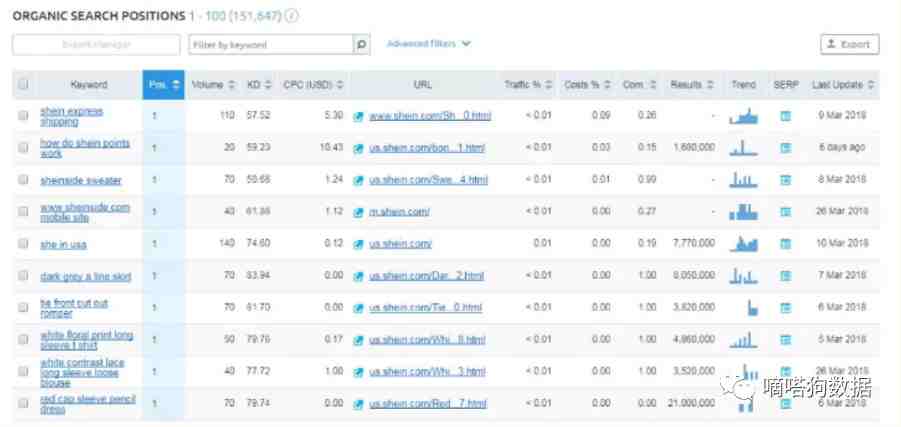Image resolution: width=901 pixels, height=427 pixels.
Task: View SERP snapshot for white floral print long sleeve
Action: tap(785, 340)
